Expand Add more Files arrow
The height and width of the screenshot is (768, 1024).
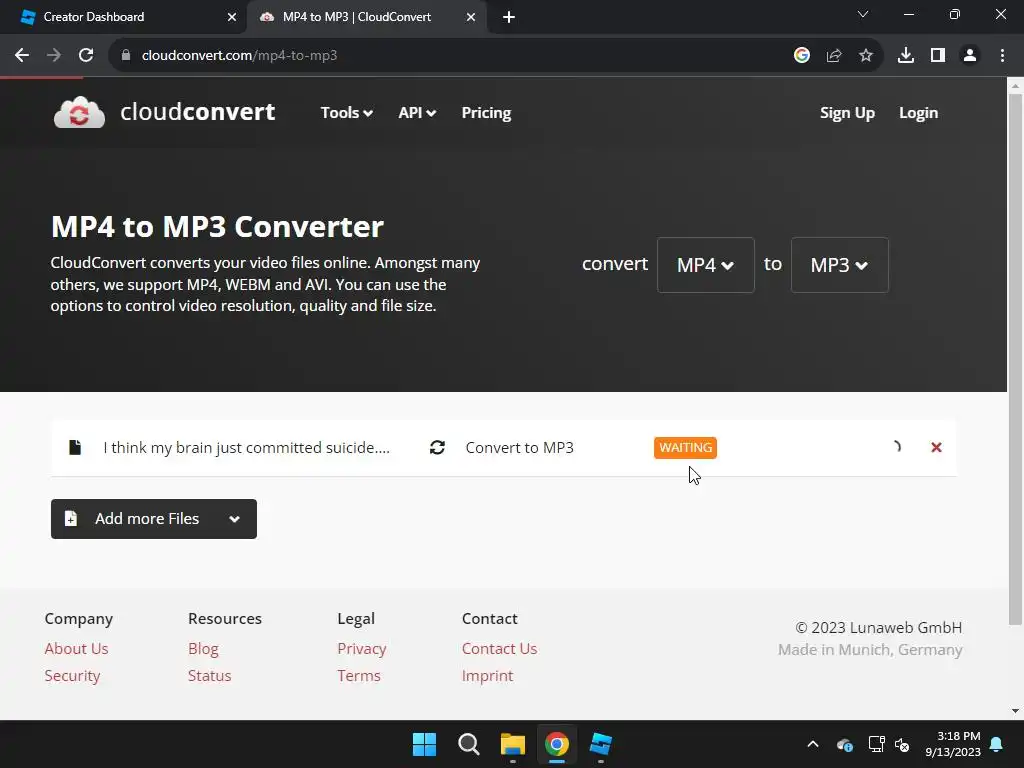point(234,519)
